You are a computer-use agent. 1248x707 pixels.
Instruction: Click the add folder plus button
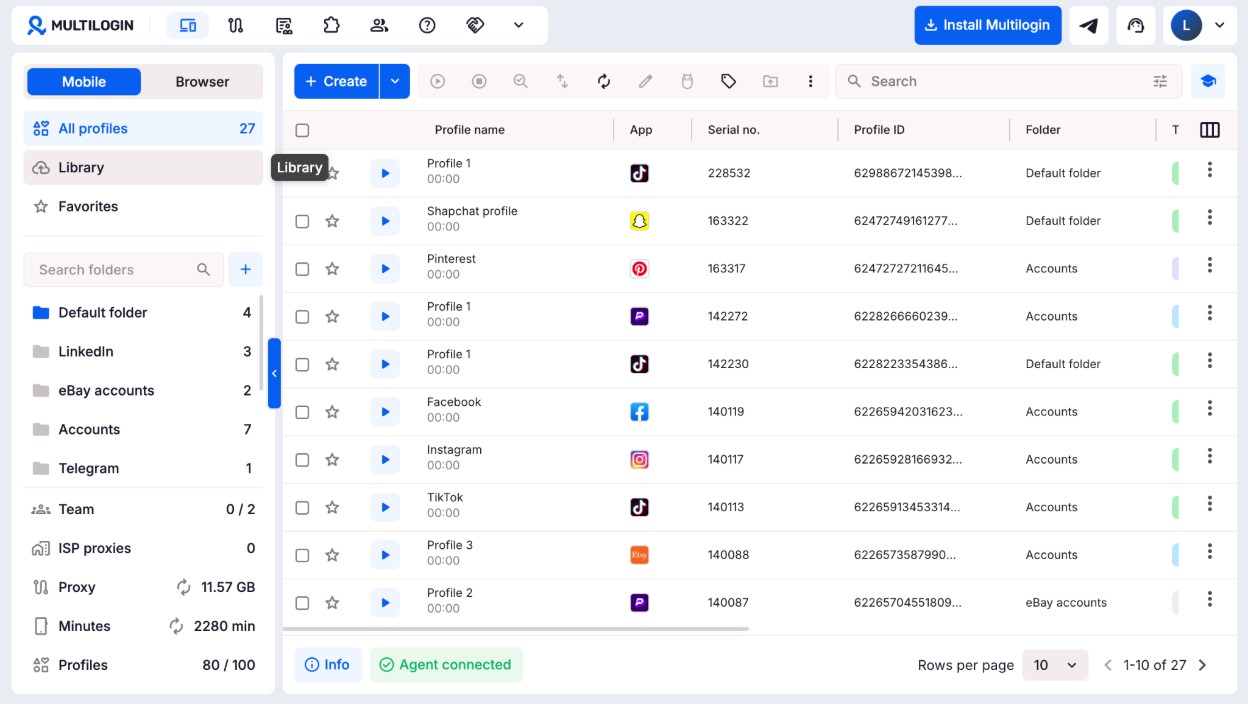246,269
